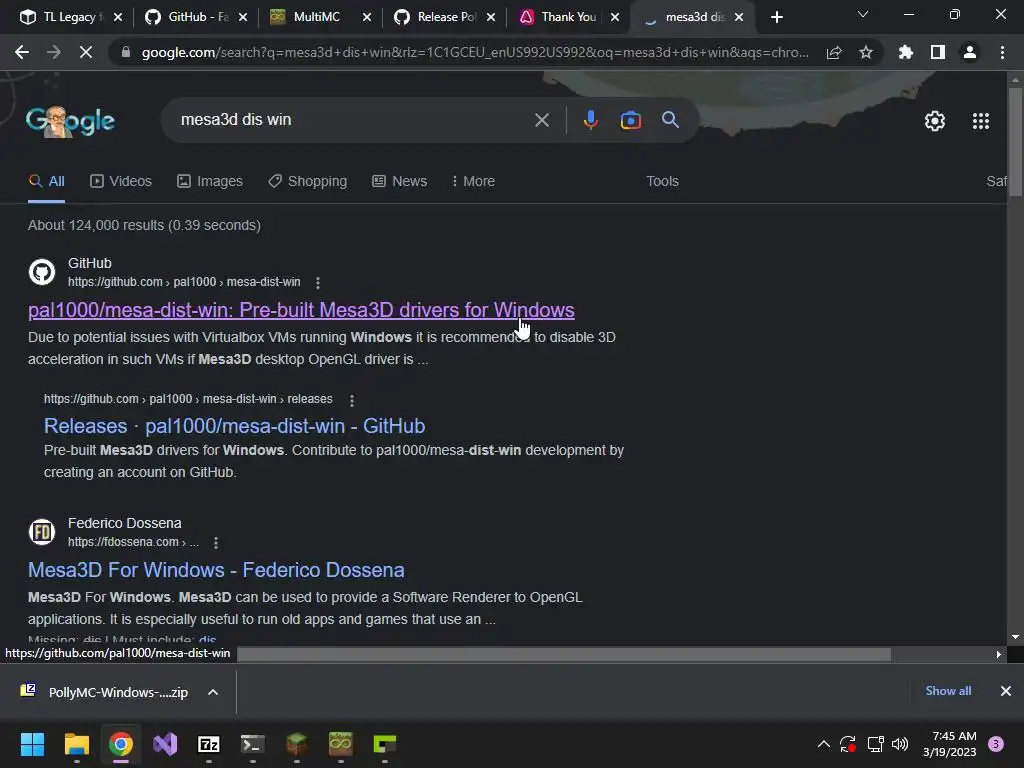Viewport: 1024px width, 768px height.
Task: Open Chrome side panel icon
Action: 938,52
